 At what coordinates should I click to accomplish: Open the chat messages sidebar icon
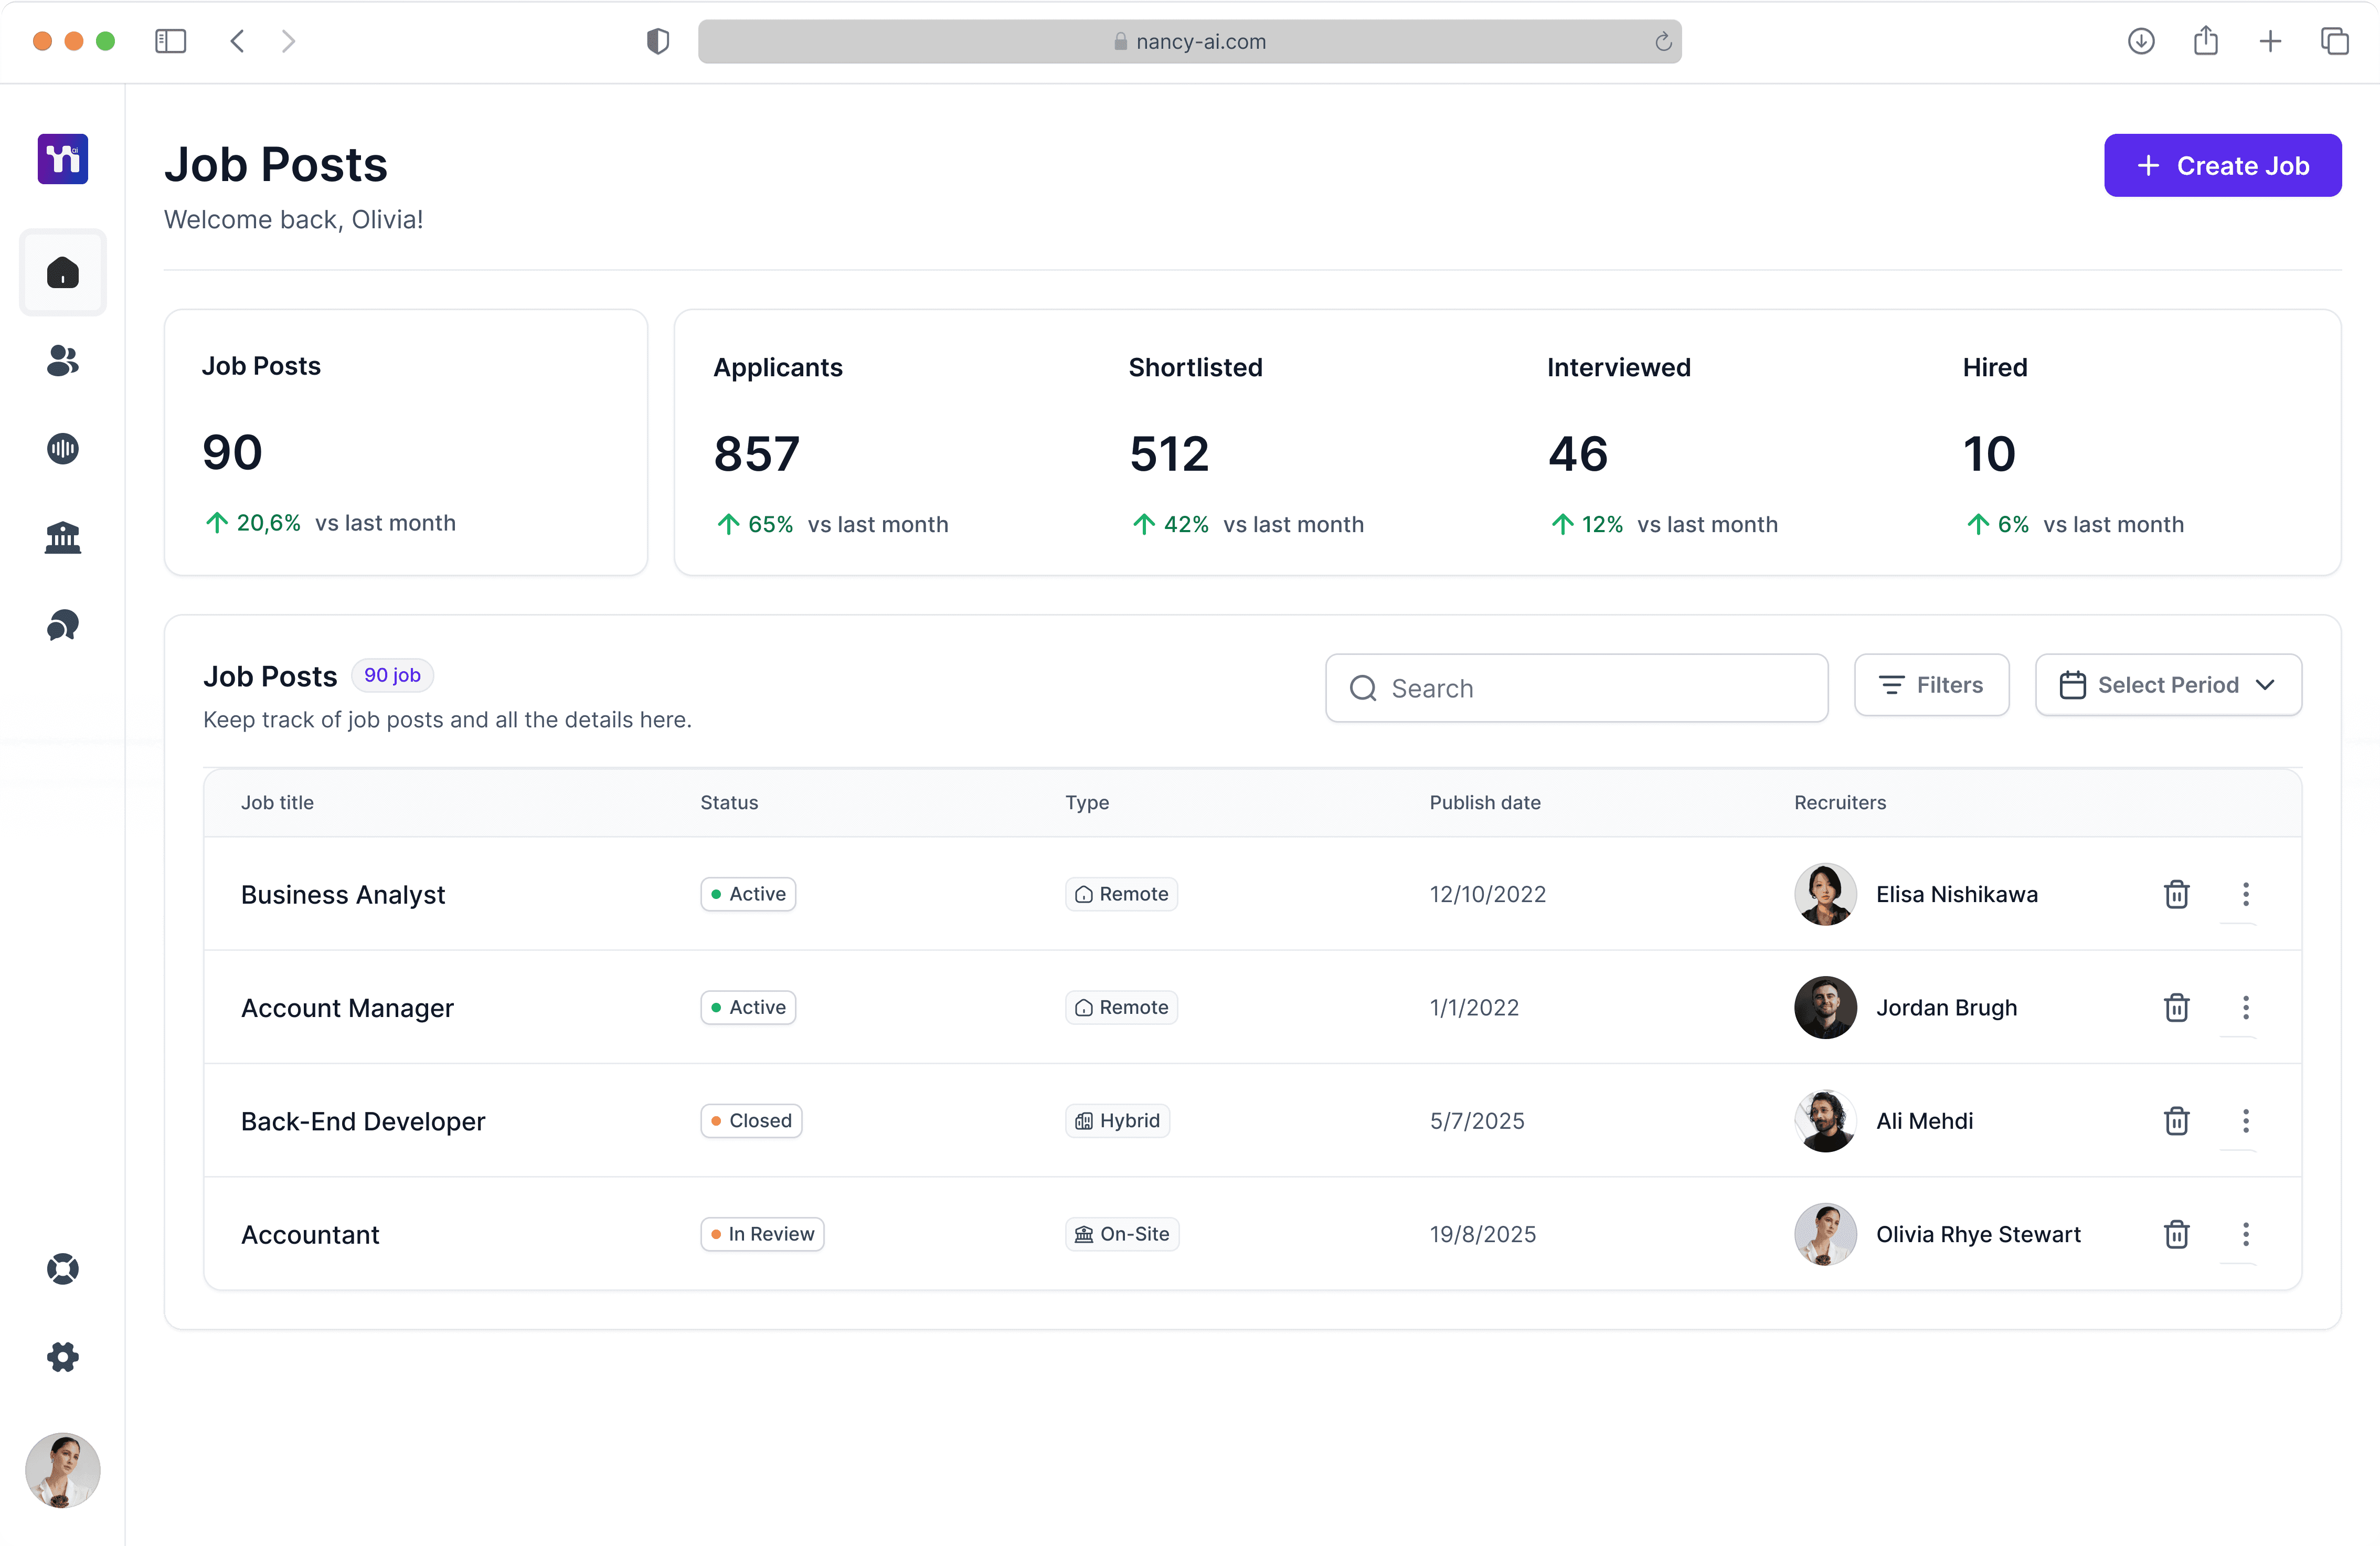62,625
